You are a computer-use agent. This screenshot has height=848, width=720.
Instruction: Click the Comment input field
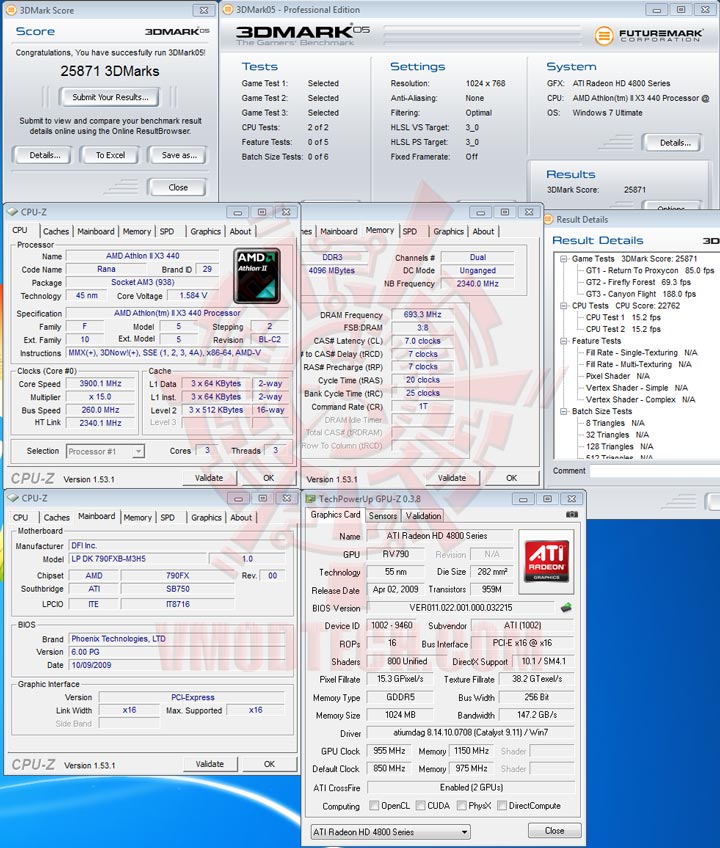(655, 471)
